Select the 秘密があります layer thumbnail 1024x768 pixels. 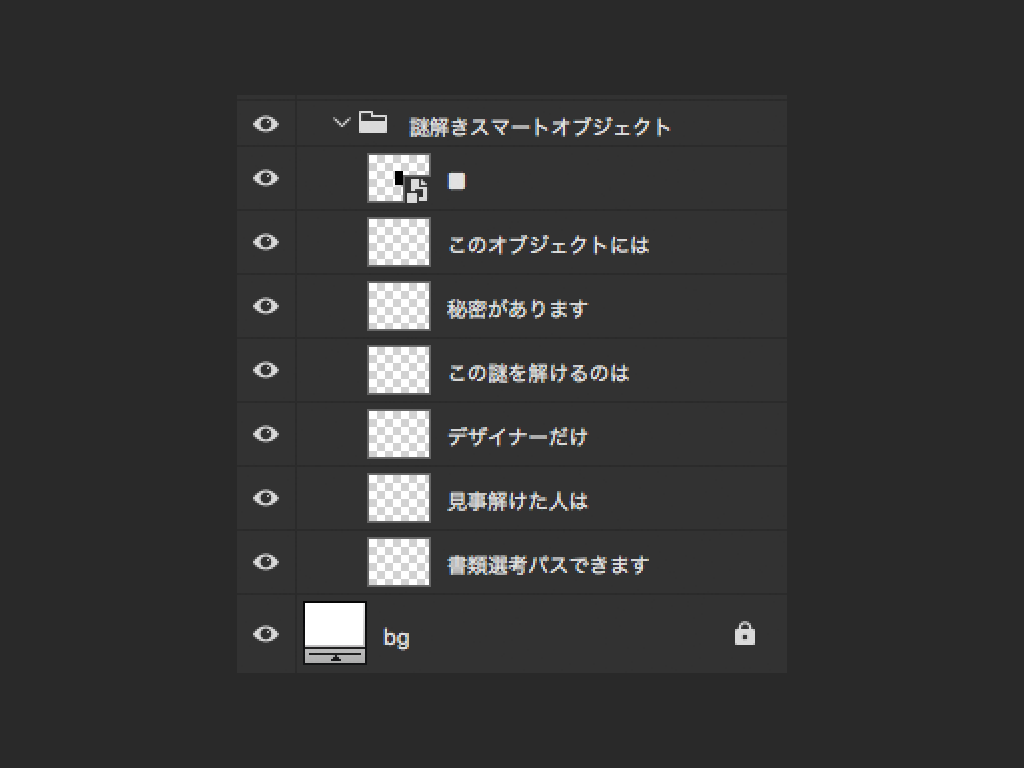[399, 306]
